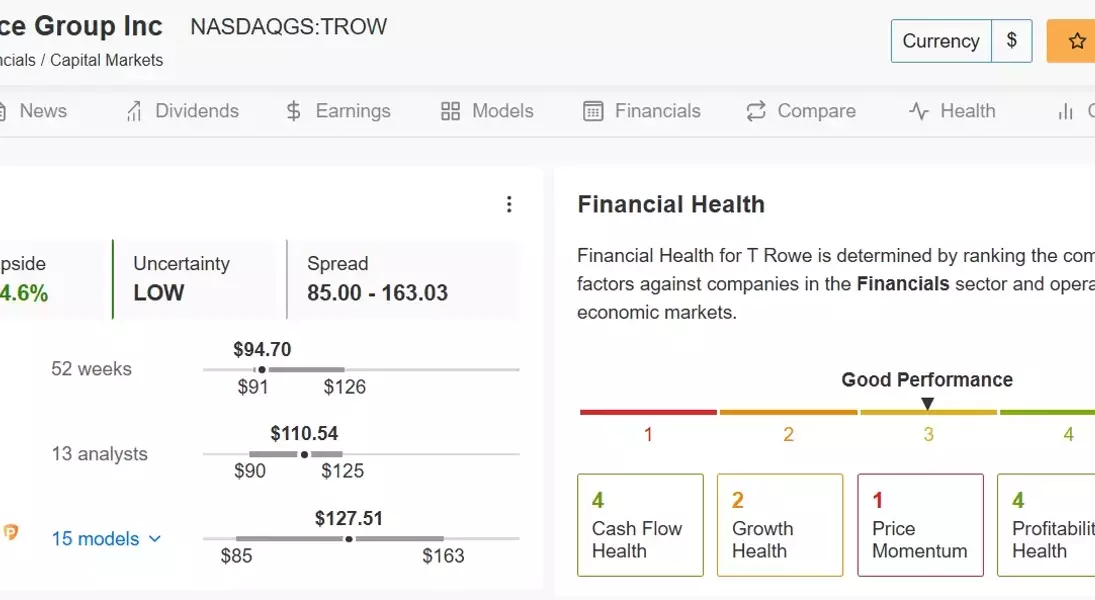
Task: Click the Capital Markets industry link
Action: coord(107,60)
